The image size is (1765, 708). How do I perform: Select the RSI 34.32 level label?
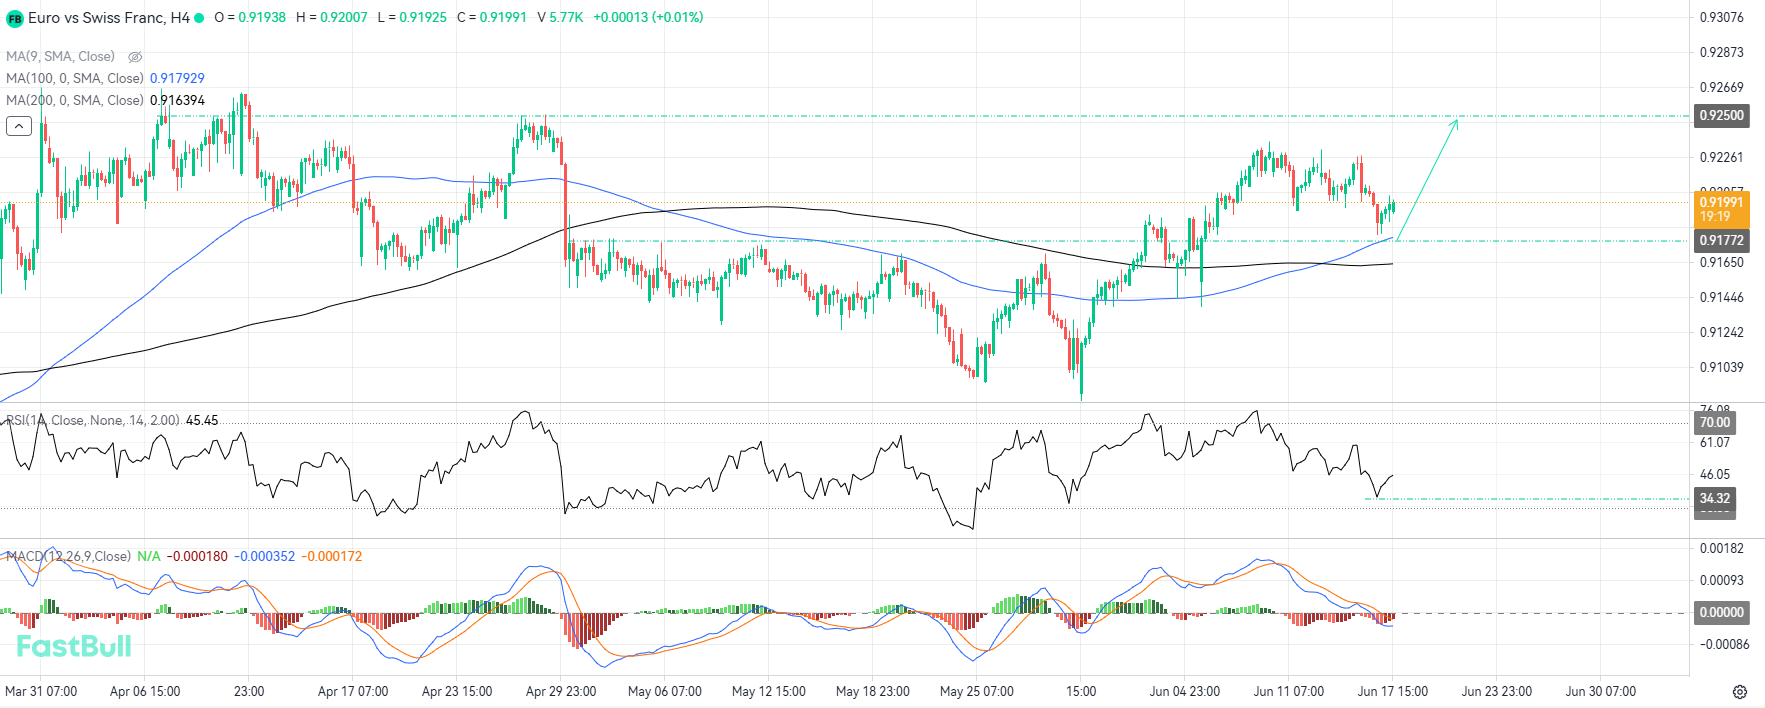(x=1716, y=499)
